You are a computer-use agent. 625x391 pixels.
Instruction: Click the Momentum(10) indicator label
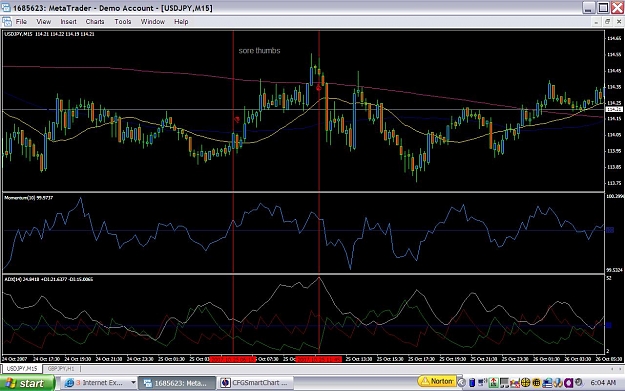pos(29,198)
